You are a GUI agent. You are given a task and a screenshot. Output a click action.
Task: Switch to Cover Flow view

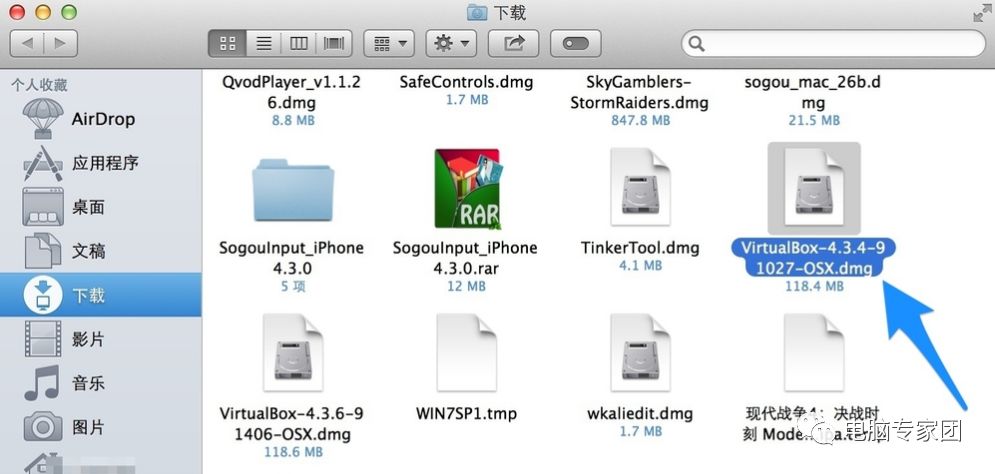[x=334, y=43]
